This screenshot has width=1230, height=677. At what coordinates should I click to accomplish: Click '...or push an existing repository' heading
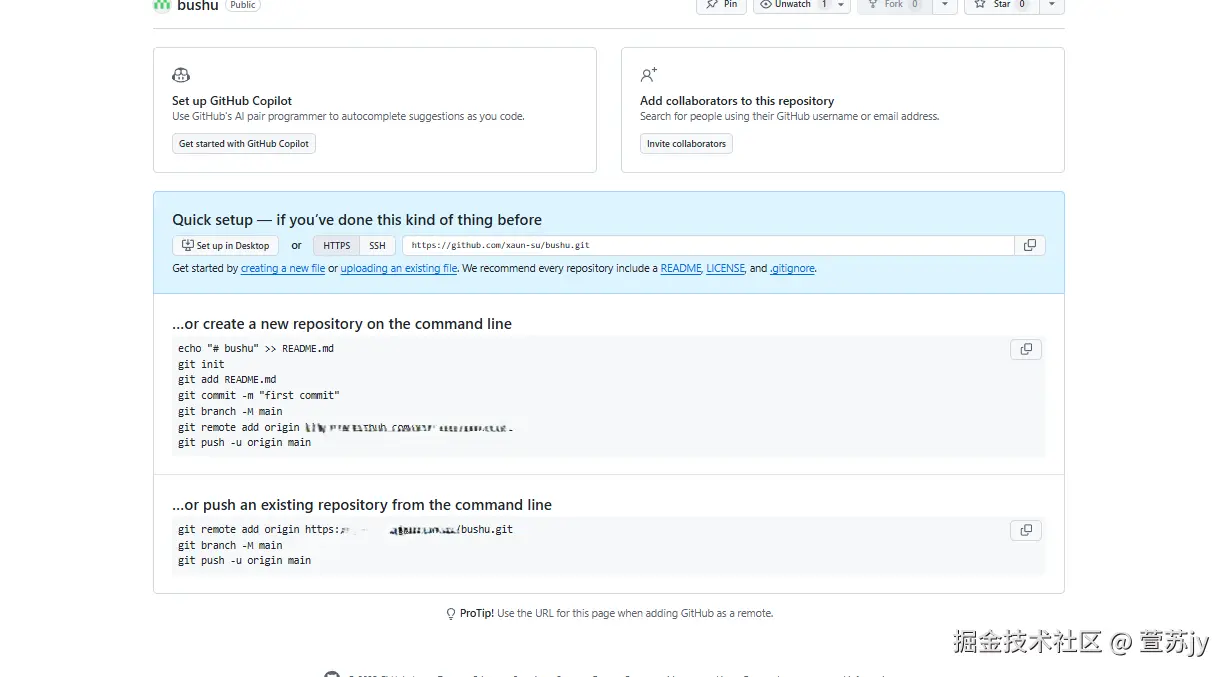click(x=362, y=505)
